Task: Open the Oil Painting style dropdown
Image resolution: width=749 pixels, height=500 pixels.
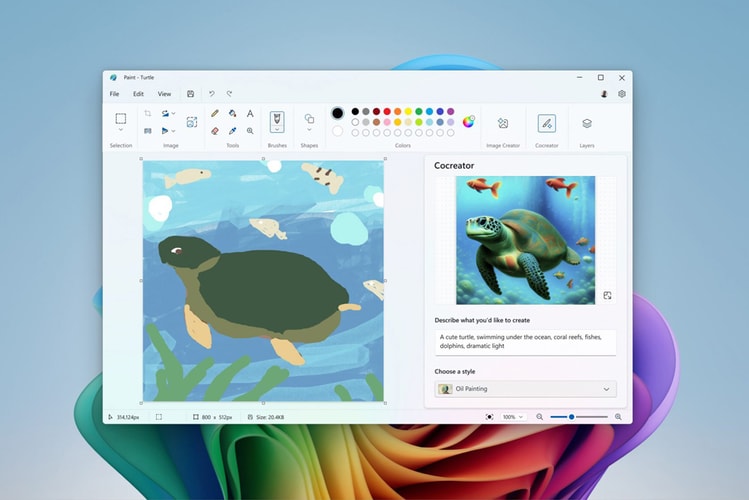Action: click(x=525, y=389)
